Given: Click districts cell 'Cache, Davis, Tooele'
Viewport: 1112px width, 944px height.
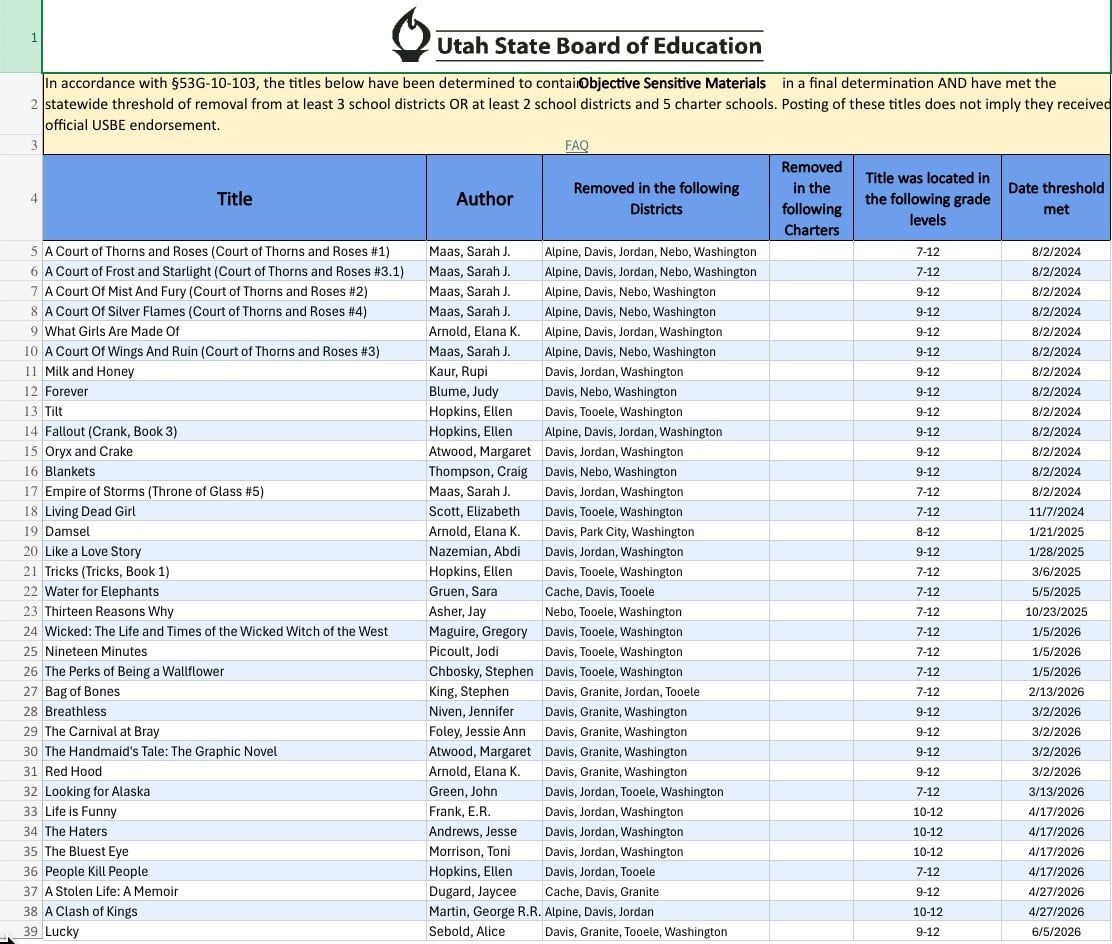Looking at the screenshot, I should click(x=656, y=592).
